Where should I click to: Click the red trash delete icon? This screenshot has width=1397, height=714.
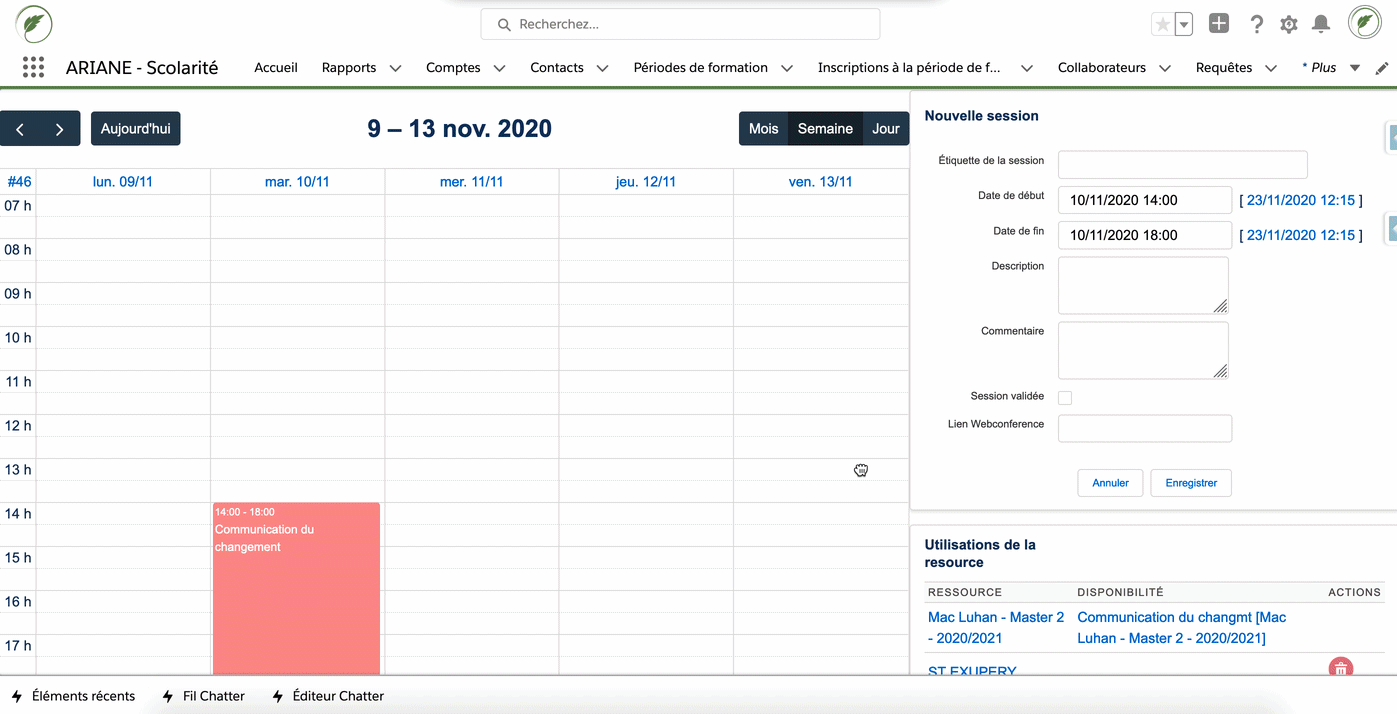click(x=1340, y=667)
